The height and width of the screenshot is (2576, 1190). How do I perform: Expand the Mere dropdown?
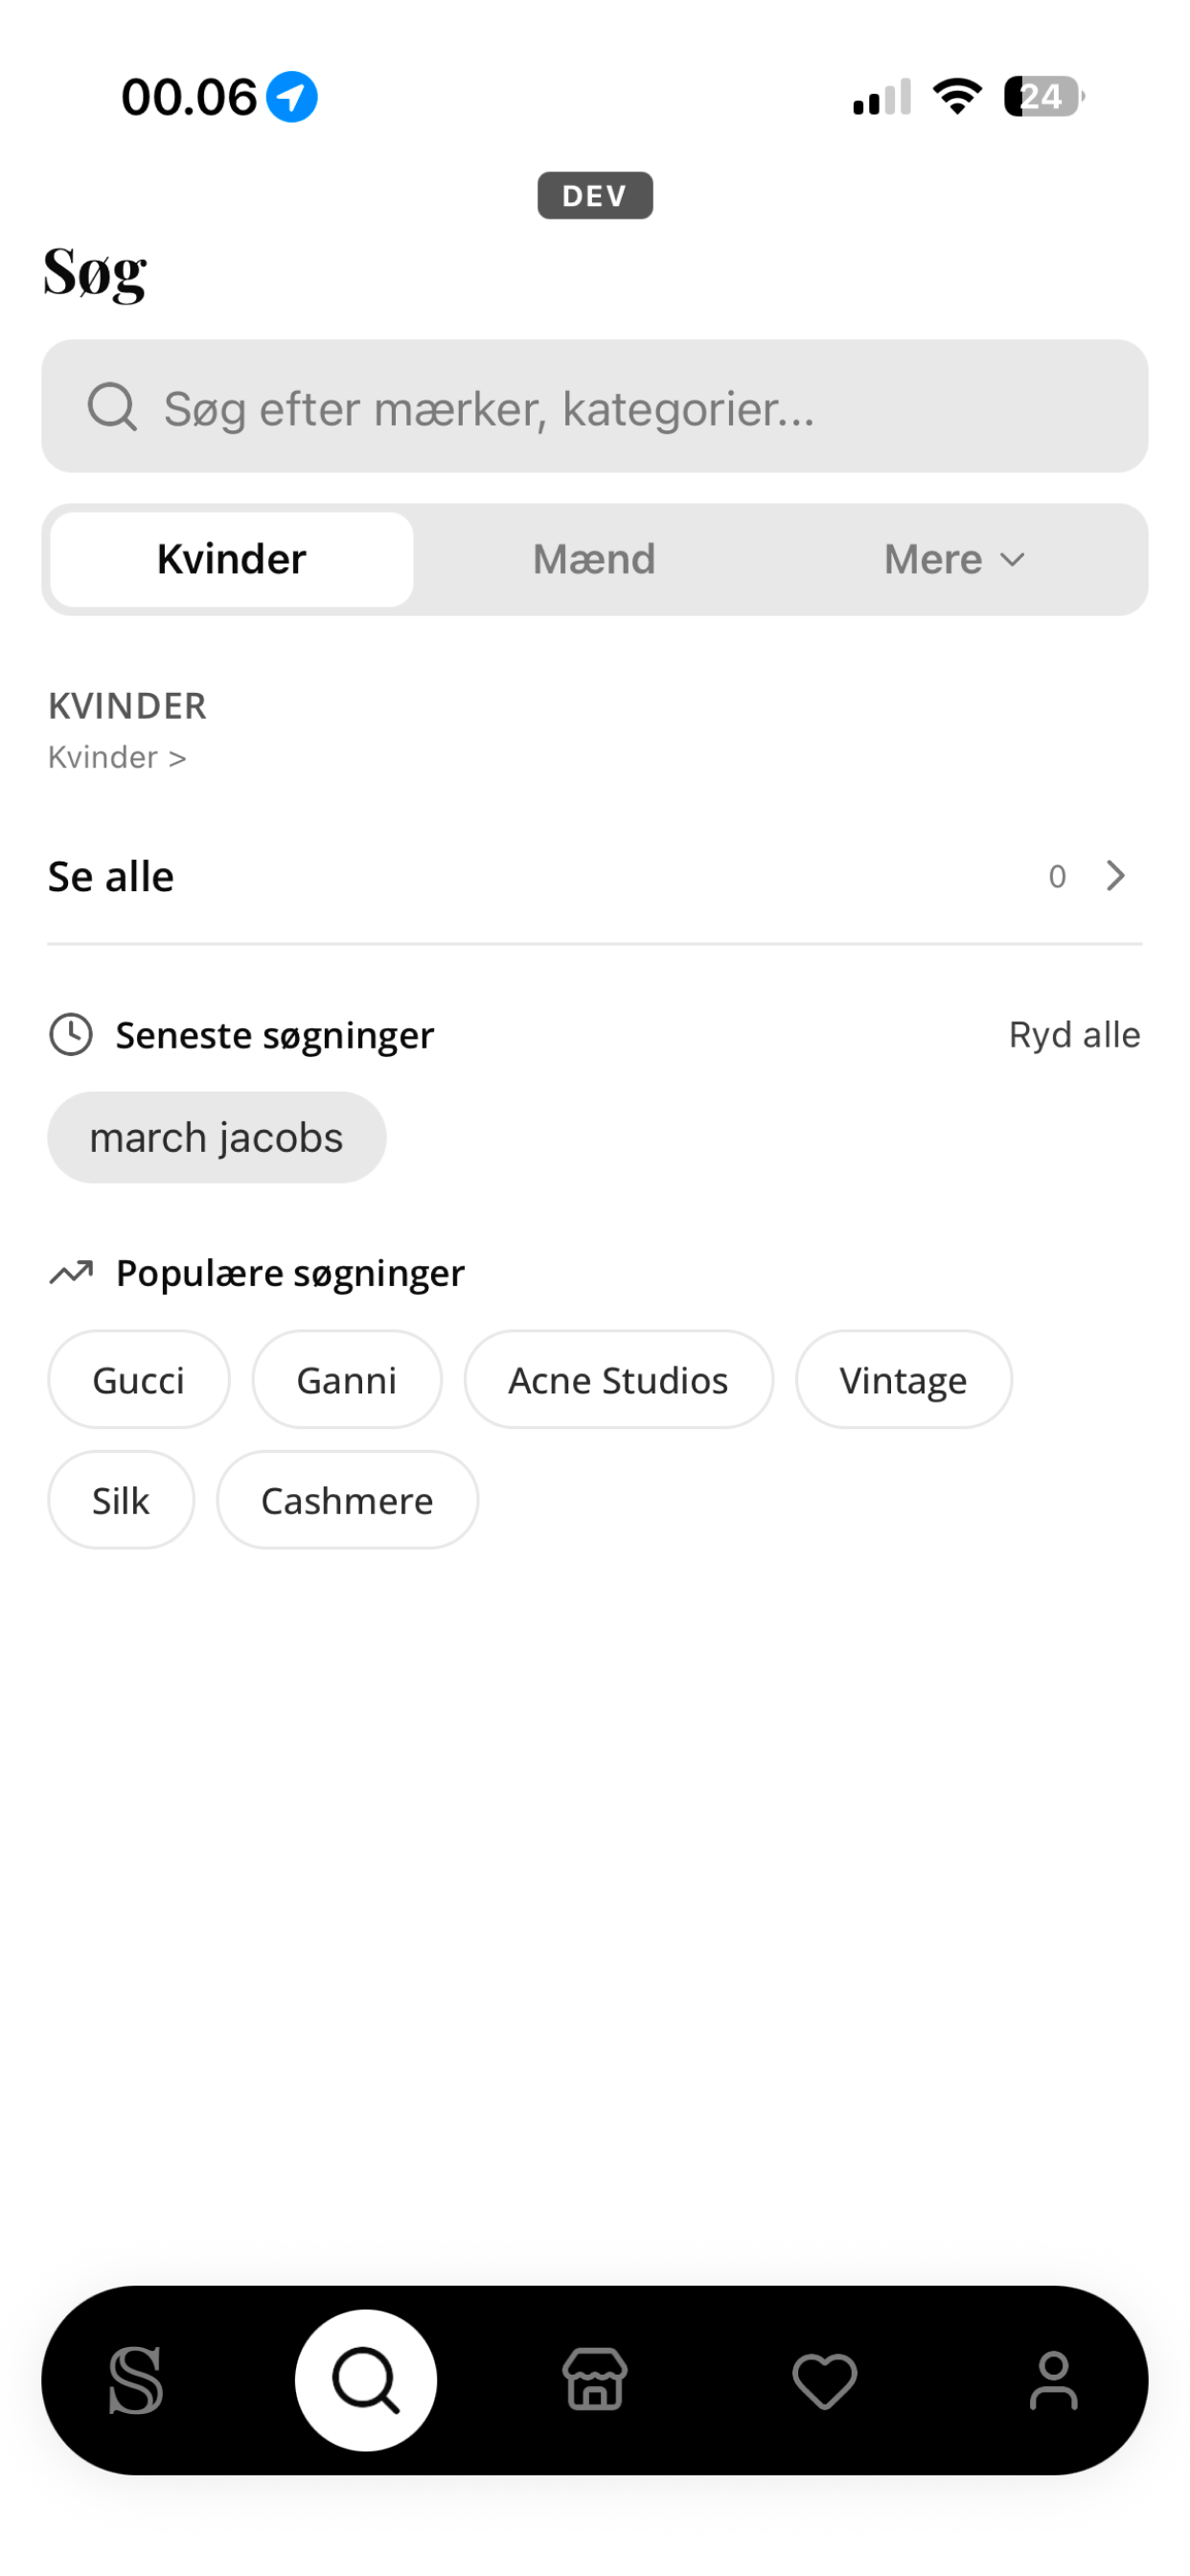click(x=955, y=559)
